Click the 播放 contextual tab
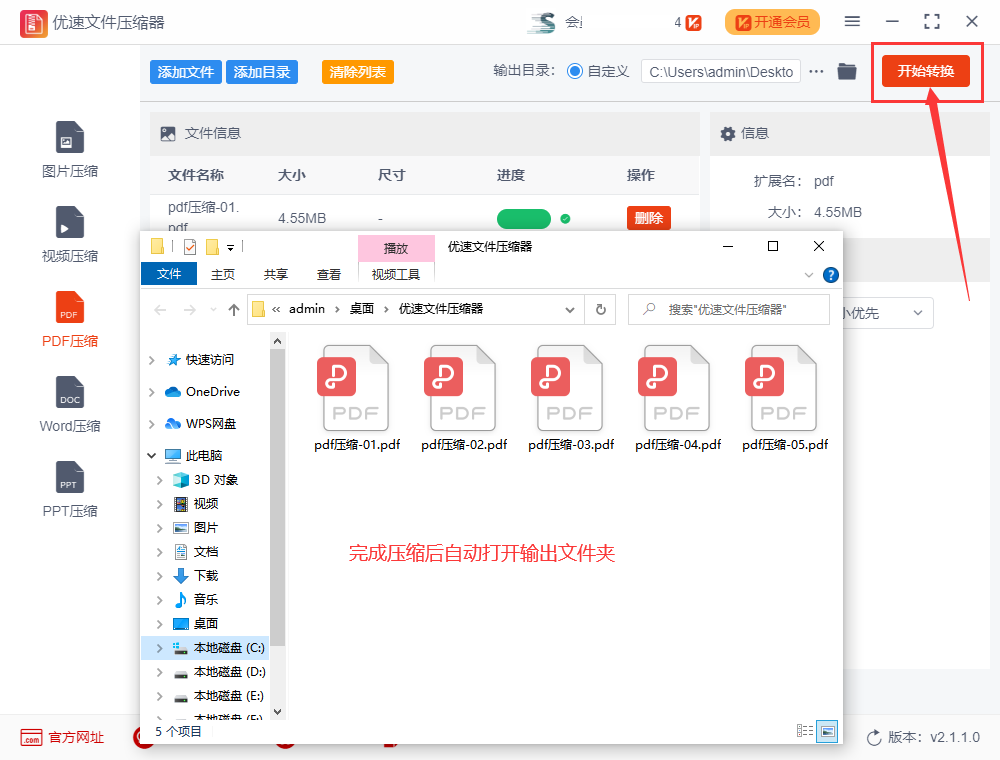 [x=396, y=248]
